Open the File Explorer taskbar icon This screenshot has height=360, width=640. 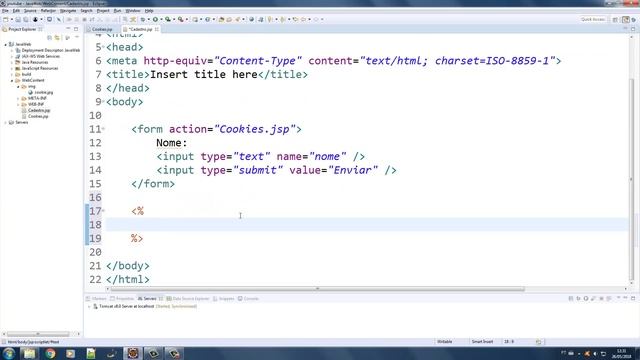coord(29,353)
